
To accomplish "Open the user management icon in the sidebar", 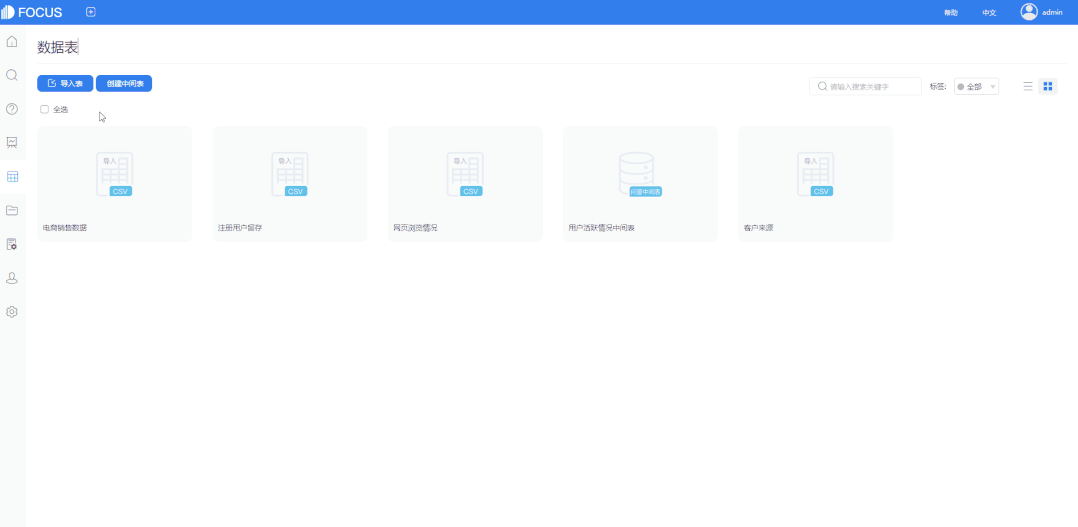I will coord(12,278).
